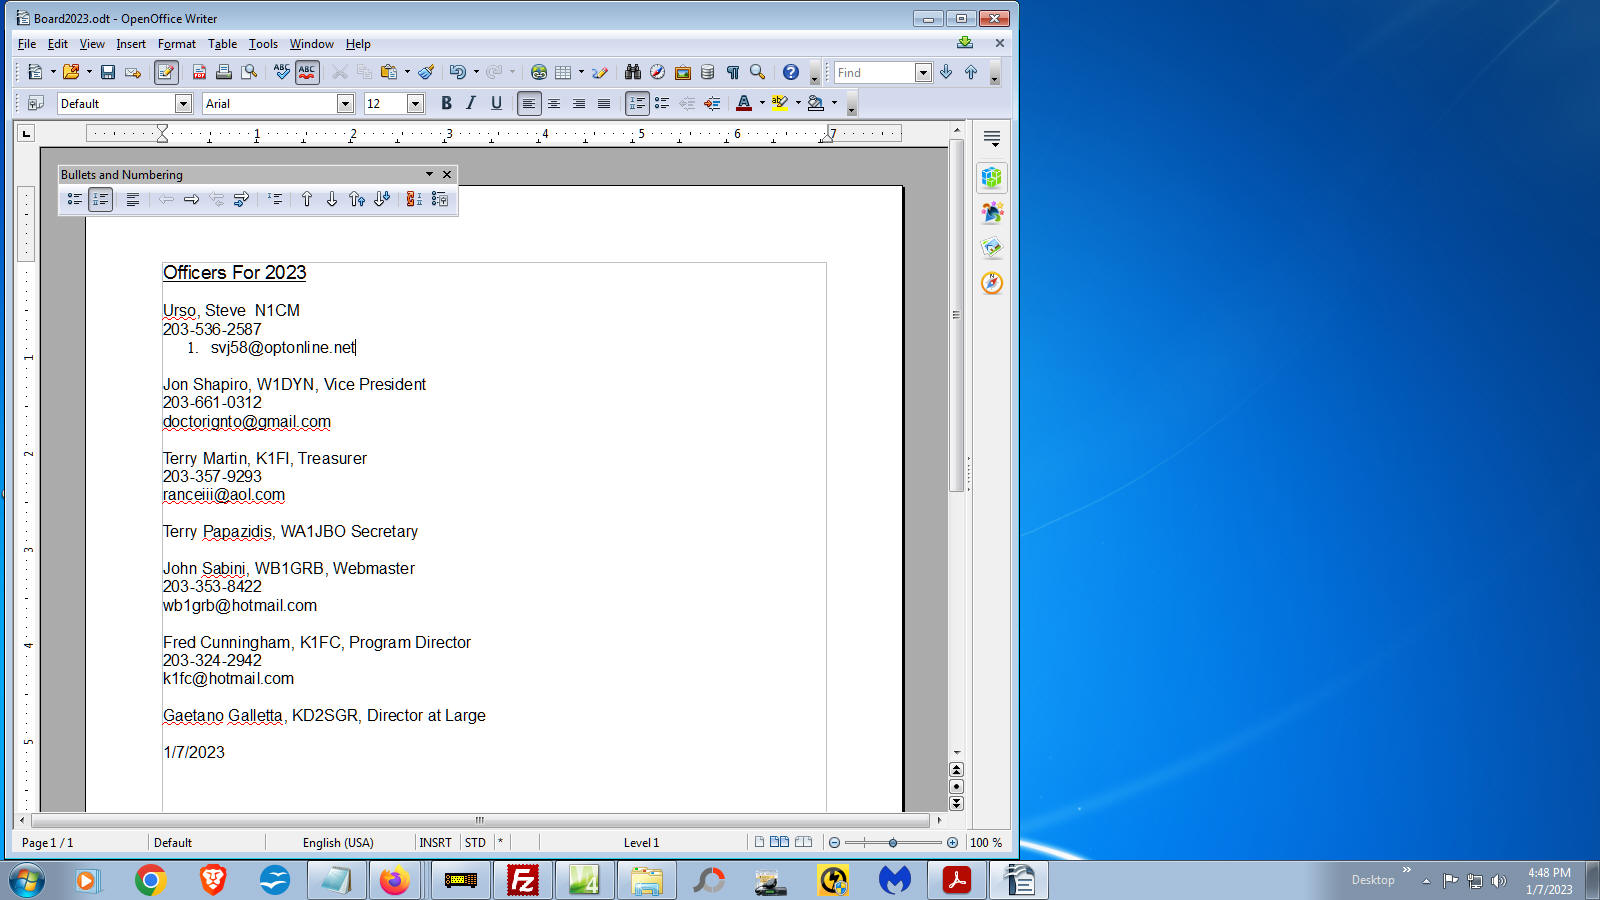Click the vertical scrollbar thumb
The width and height of the screenshot is (1600, 900).
(x=956, y=315)
